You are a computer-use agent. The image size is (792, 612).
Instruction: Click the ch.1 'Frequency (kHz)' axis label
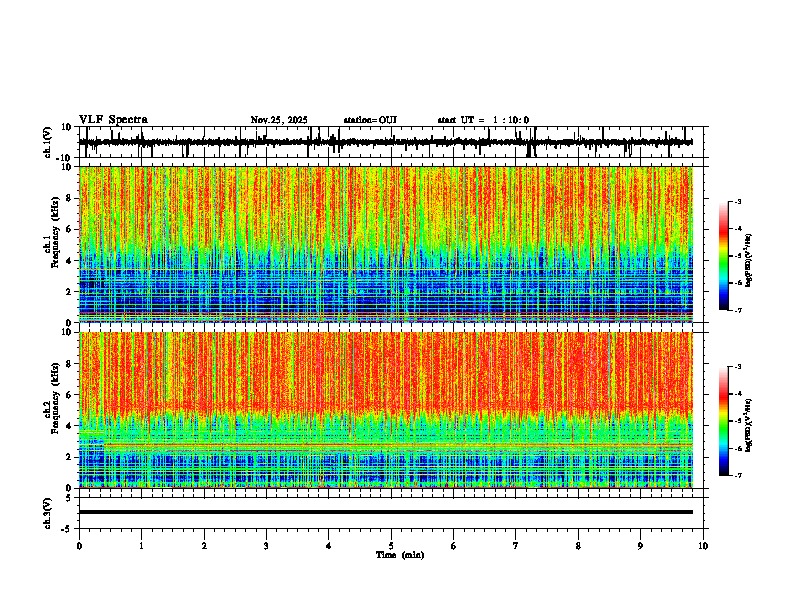55,232
